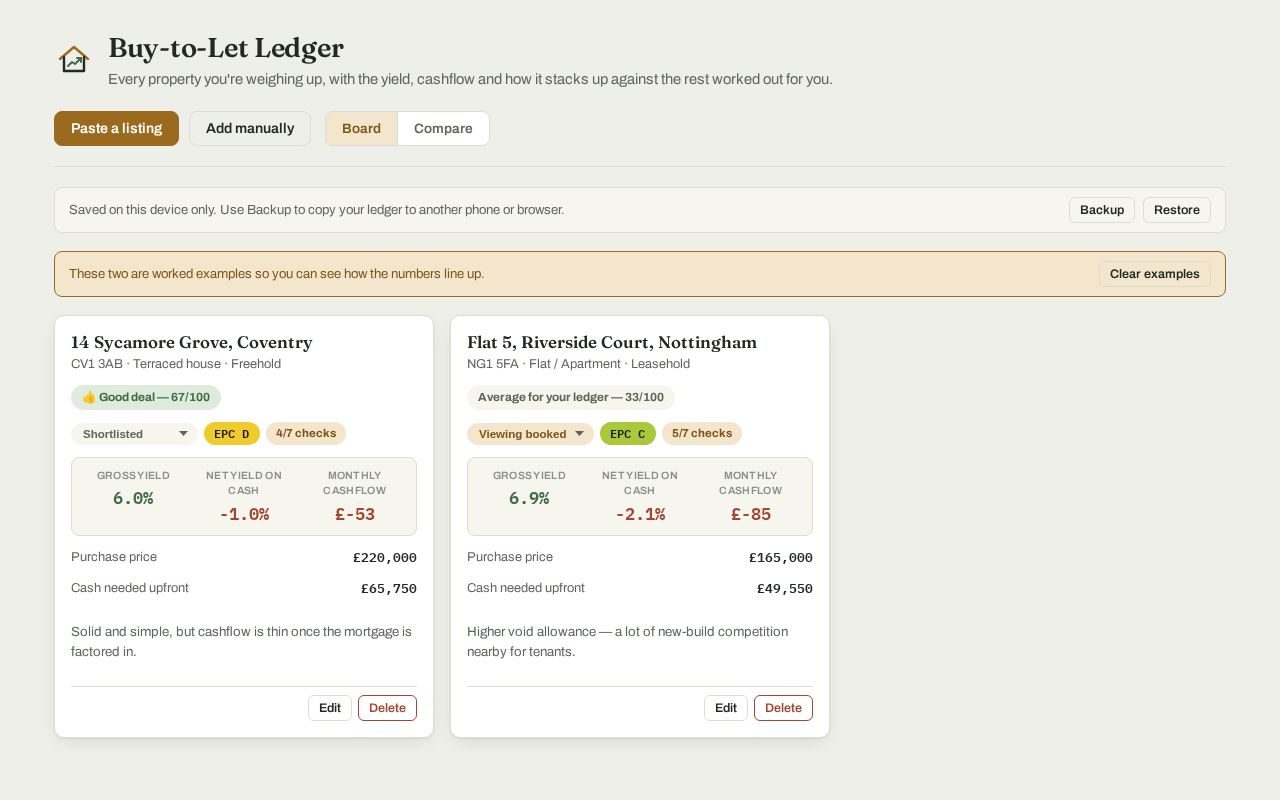Screen dimensions: 1280x800
Task: Open the Viewing booked status dropdown
Action: [x=530, y=434]
